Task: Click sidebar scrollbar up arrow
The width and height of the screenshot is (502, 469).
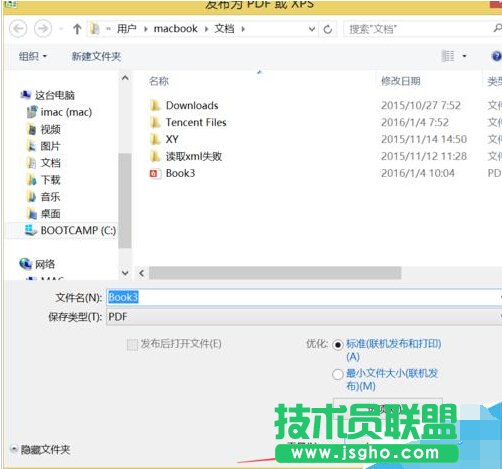Action: click(x=125, y=78)
